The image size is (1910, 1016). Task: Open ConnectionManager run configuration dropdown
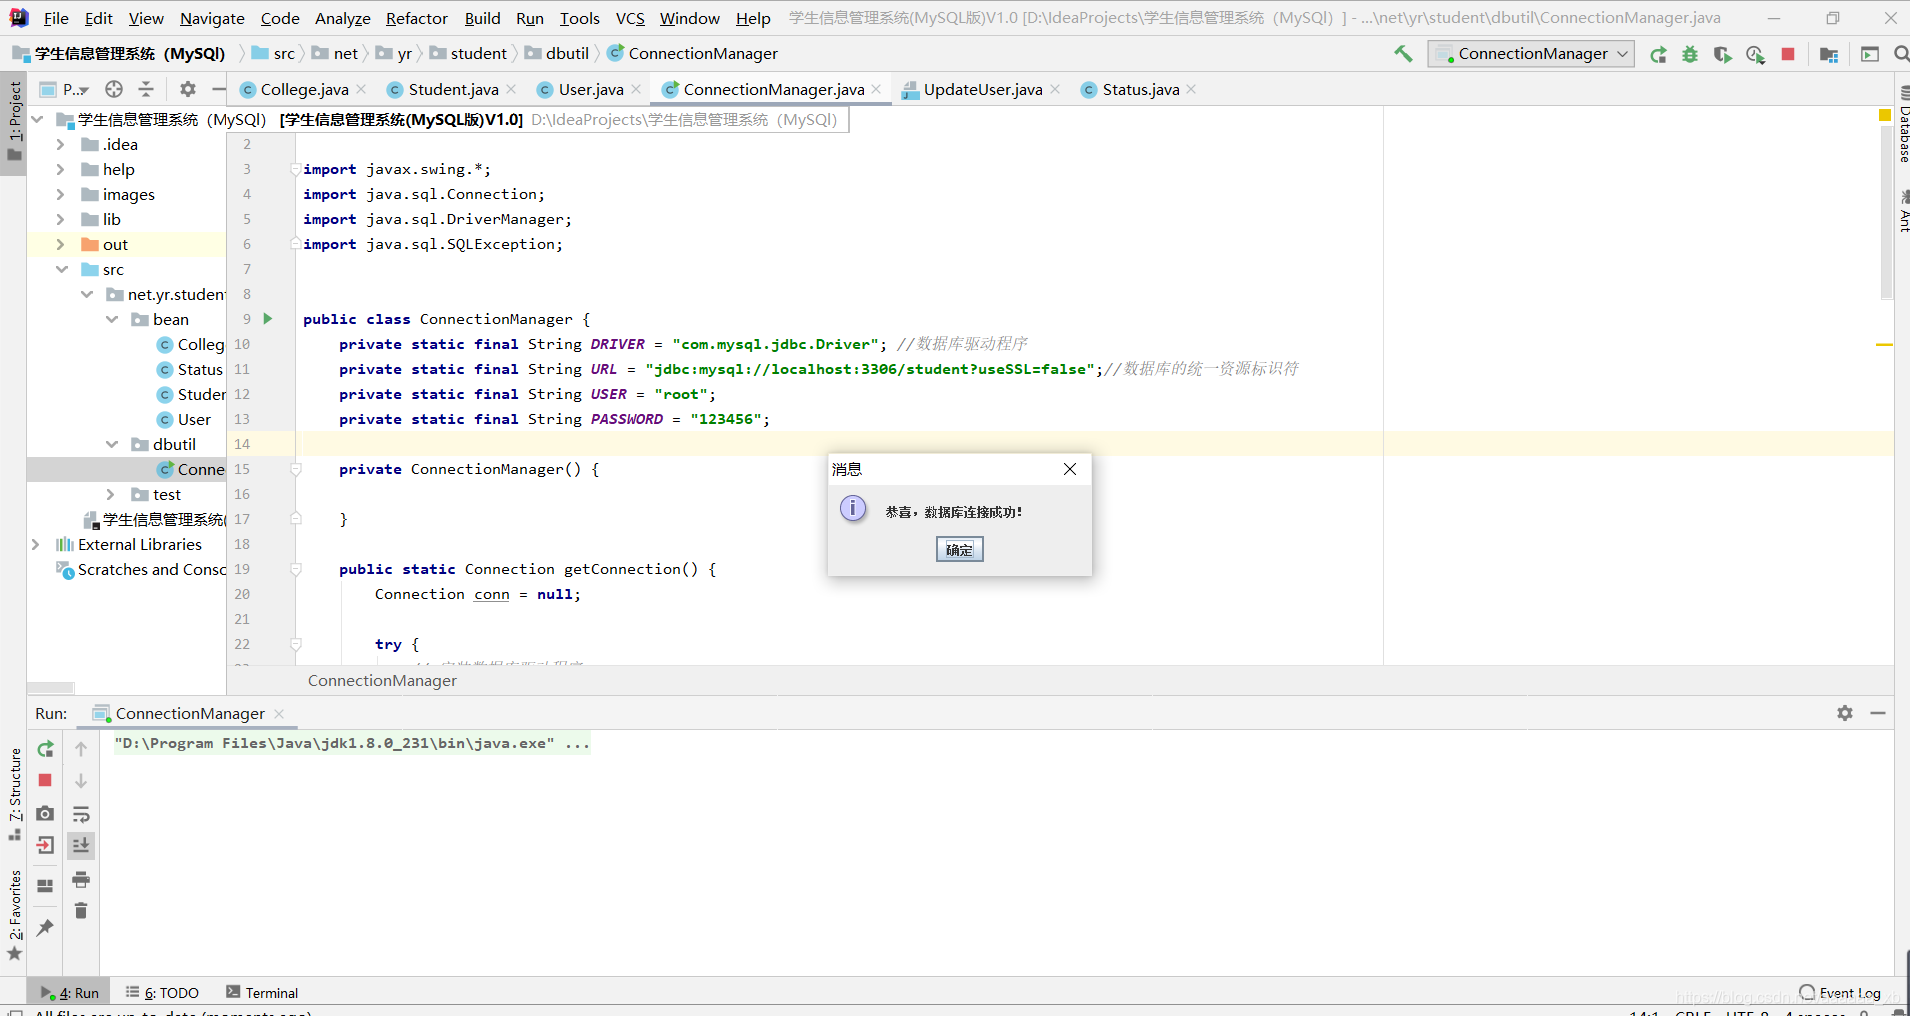pos(1531,54)
